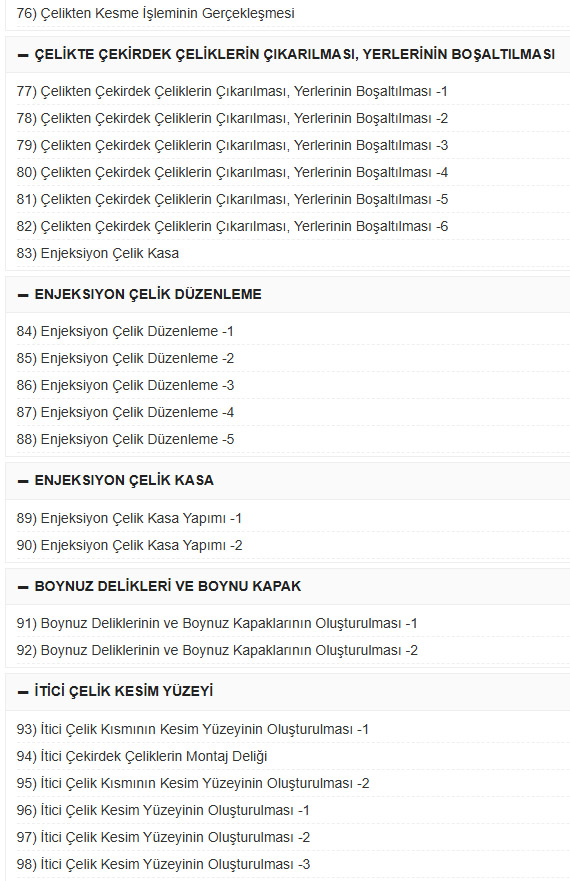
Task: Select lesson 95 İtici Çelik Kısmının Kesim -2
Action: 193,783
